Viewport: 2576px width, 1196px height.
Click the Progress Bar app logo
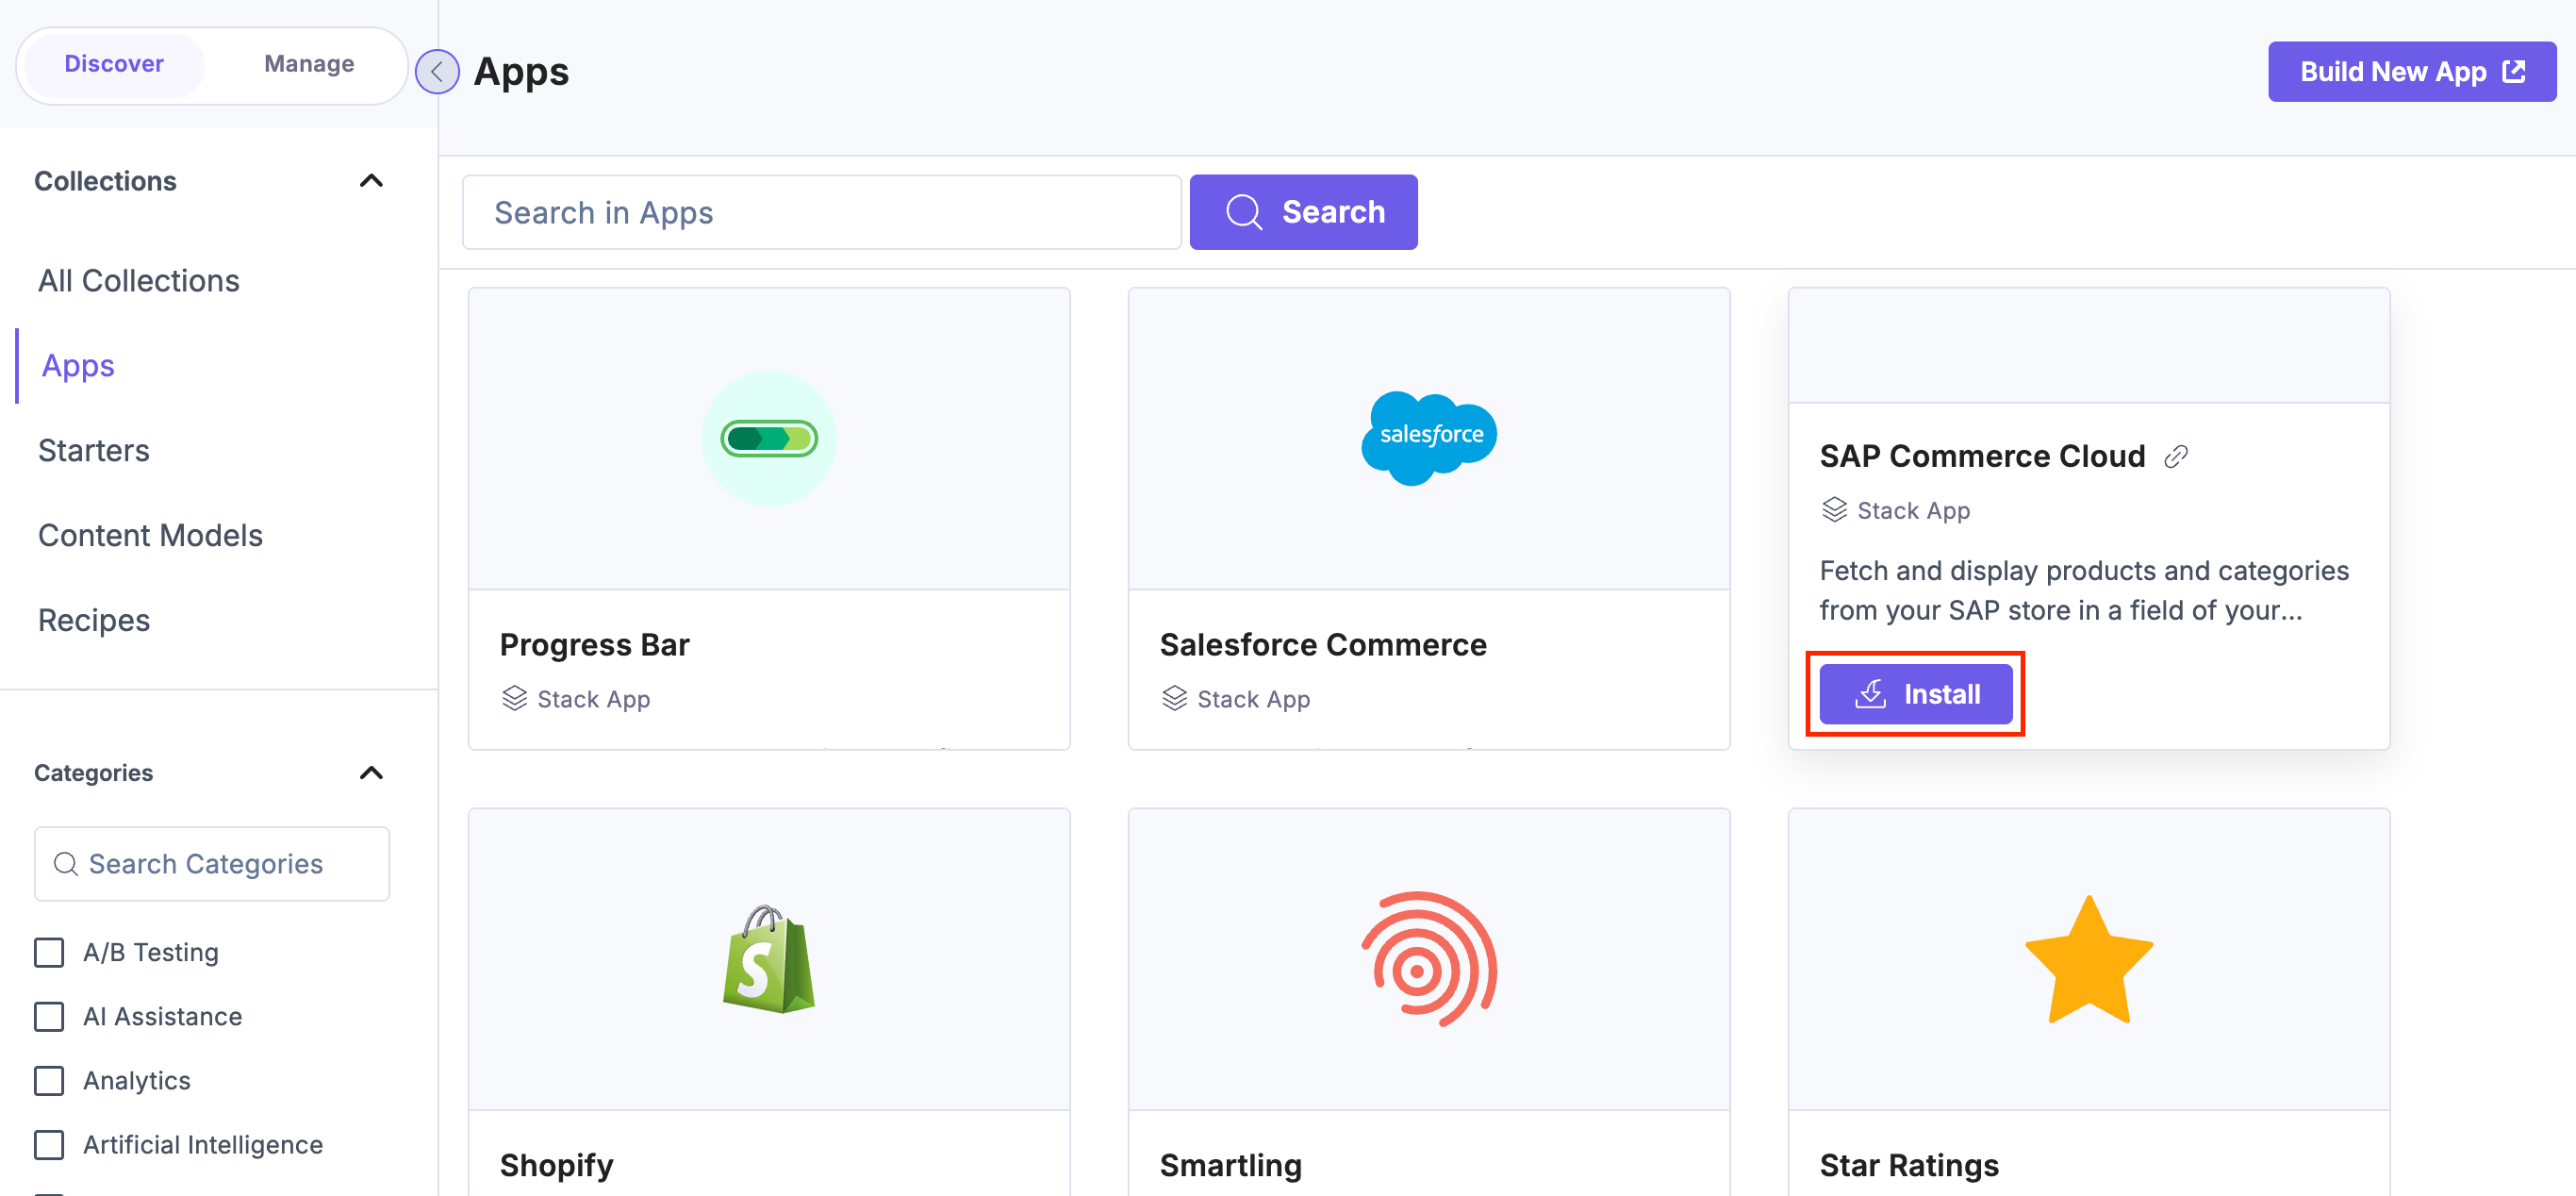tap(769, 438)
